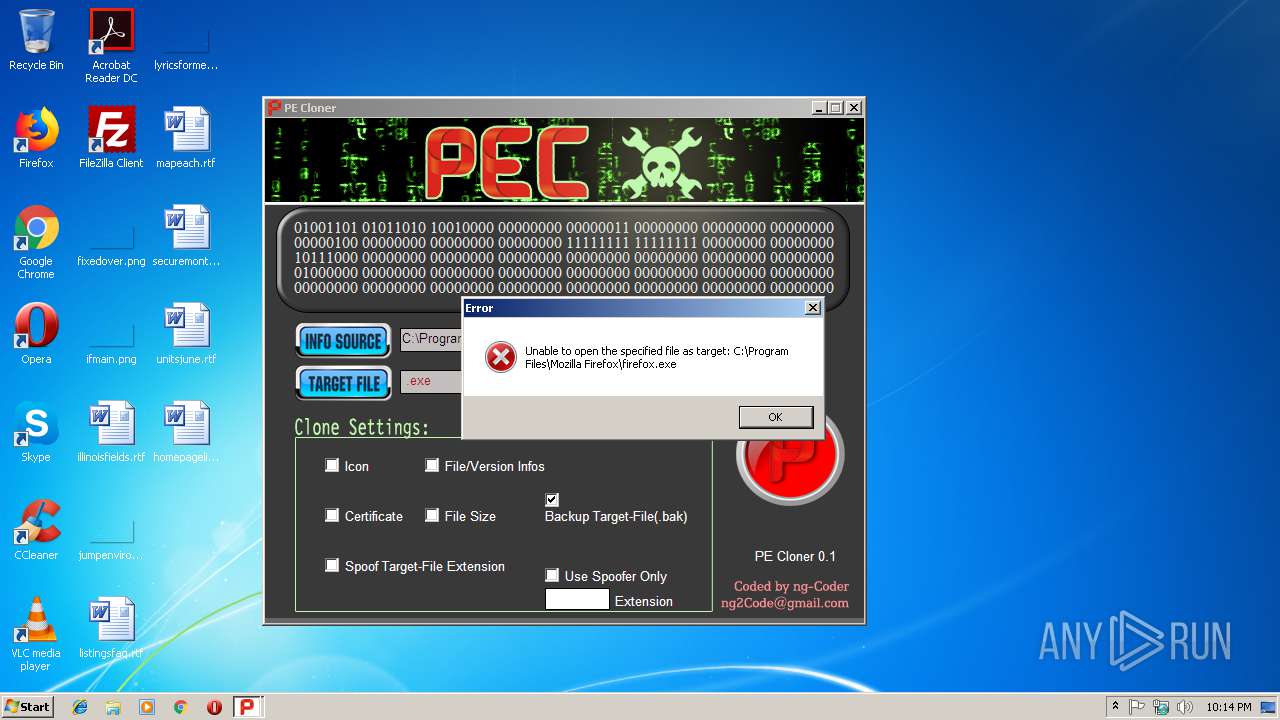Open the Google Chrome desktop shortcut

pyautogui.click(x=36, y=242)
